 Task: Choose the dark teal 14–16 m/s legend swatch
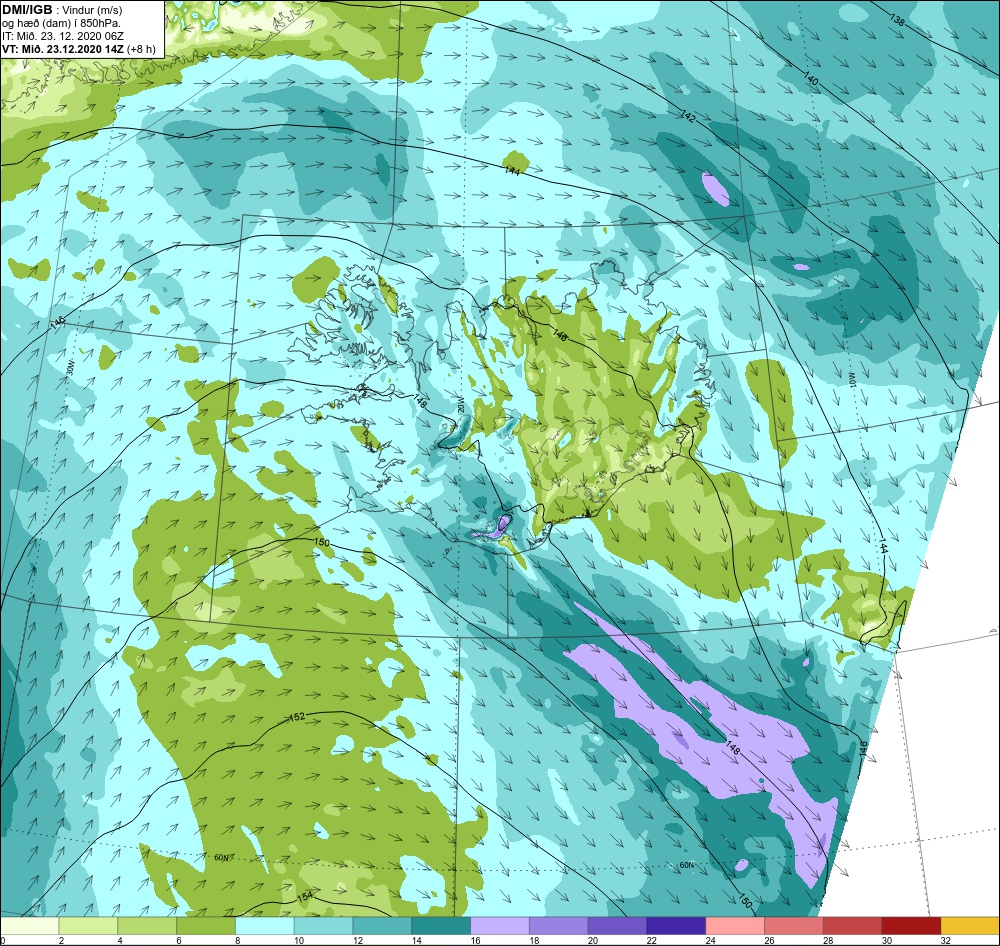(441, 926)
